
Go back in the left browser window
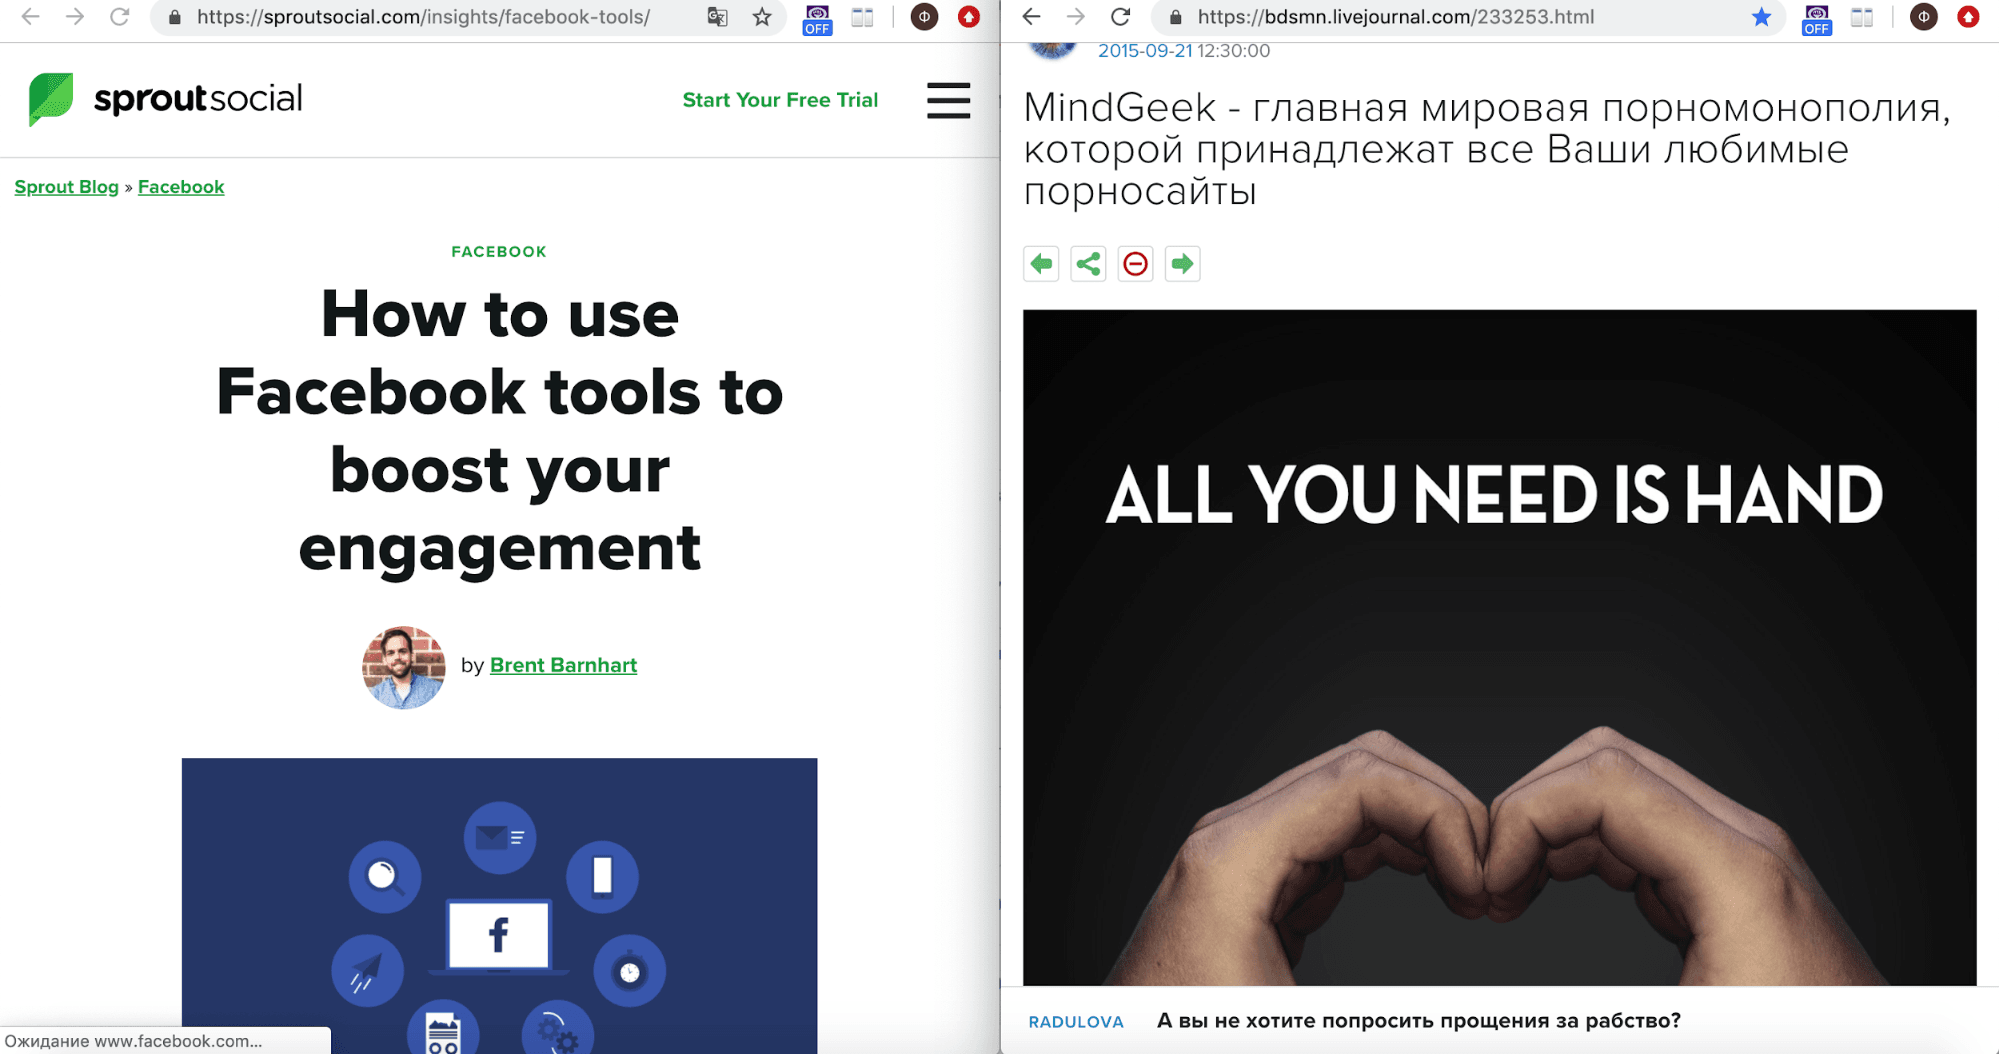tap(30, 17)
